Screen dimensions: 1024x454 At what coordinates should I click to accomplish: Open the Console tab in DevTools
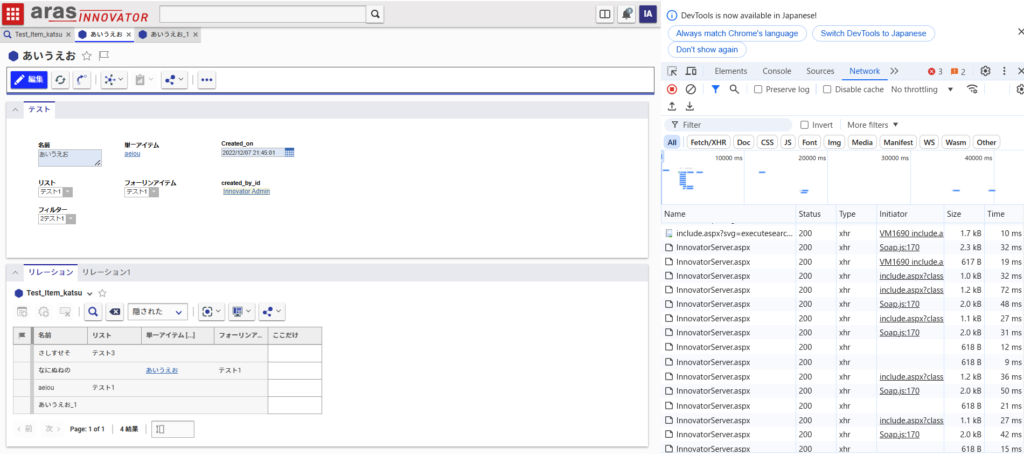point(776,71)
